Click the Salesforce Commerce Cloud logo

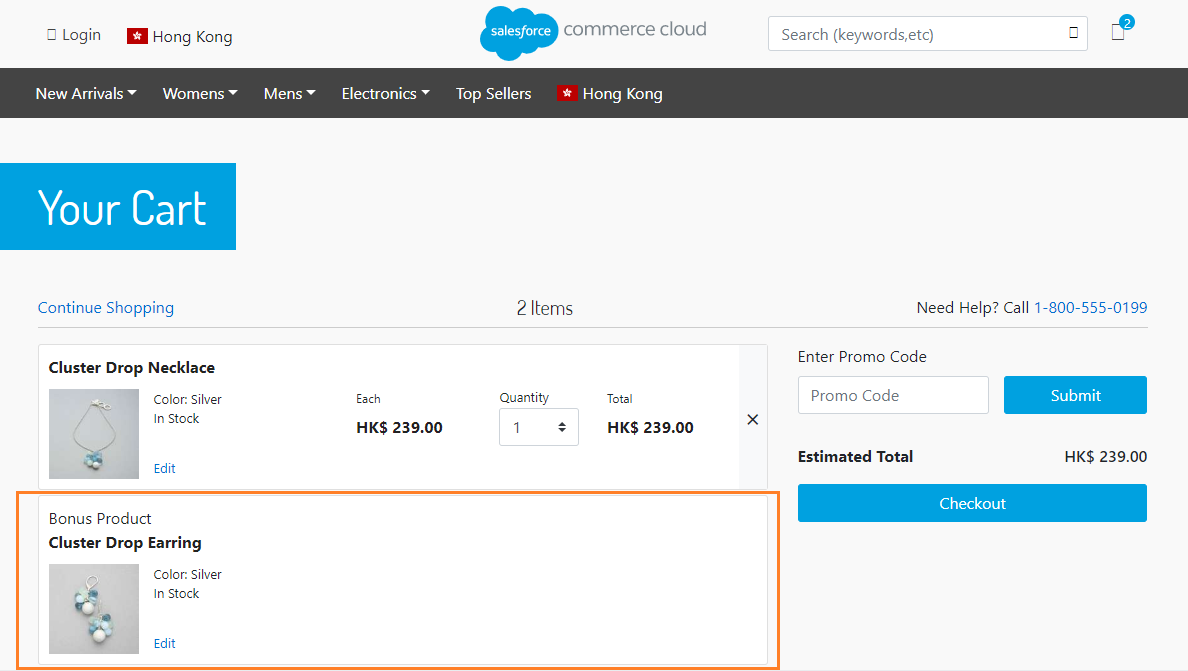click(593, 32)
